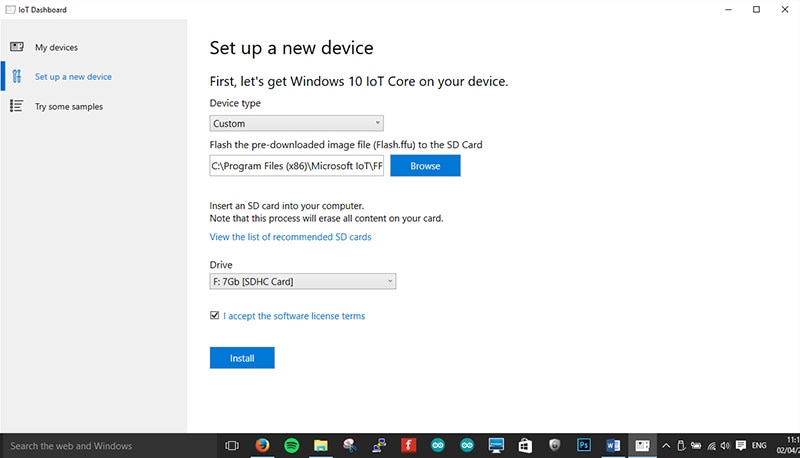Open the recommended SD cards list link
Image resolution: width=800 pixels, height=458 pixels.
(290, 237)
